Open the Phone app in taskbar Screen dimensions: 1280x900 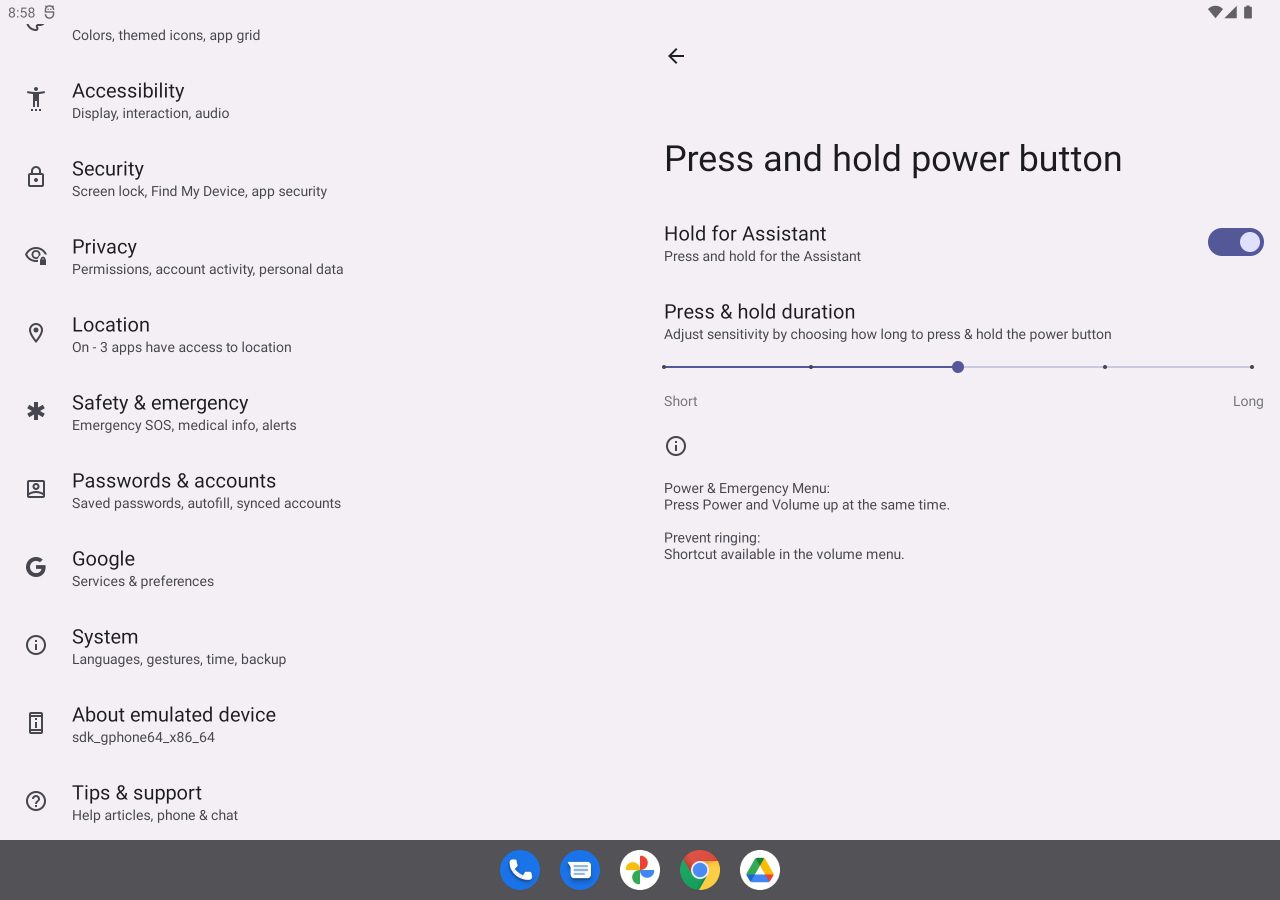tap(520, 870)
